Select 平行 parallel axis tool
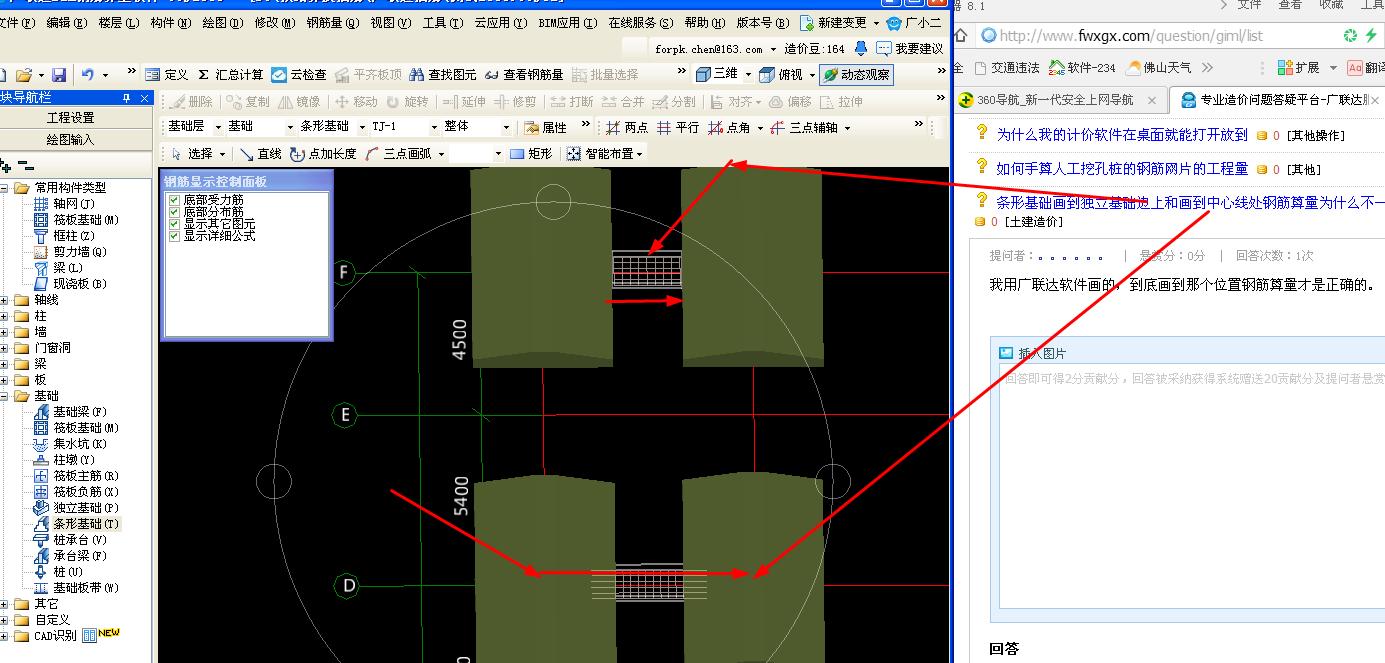The width and height of the screenshot is (1385, 663). click(679, 128)
